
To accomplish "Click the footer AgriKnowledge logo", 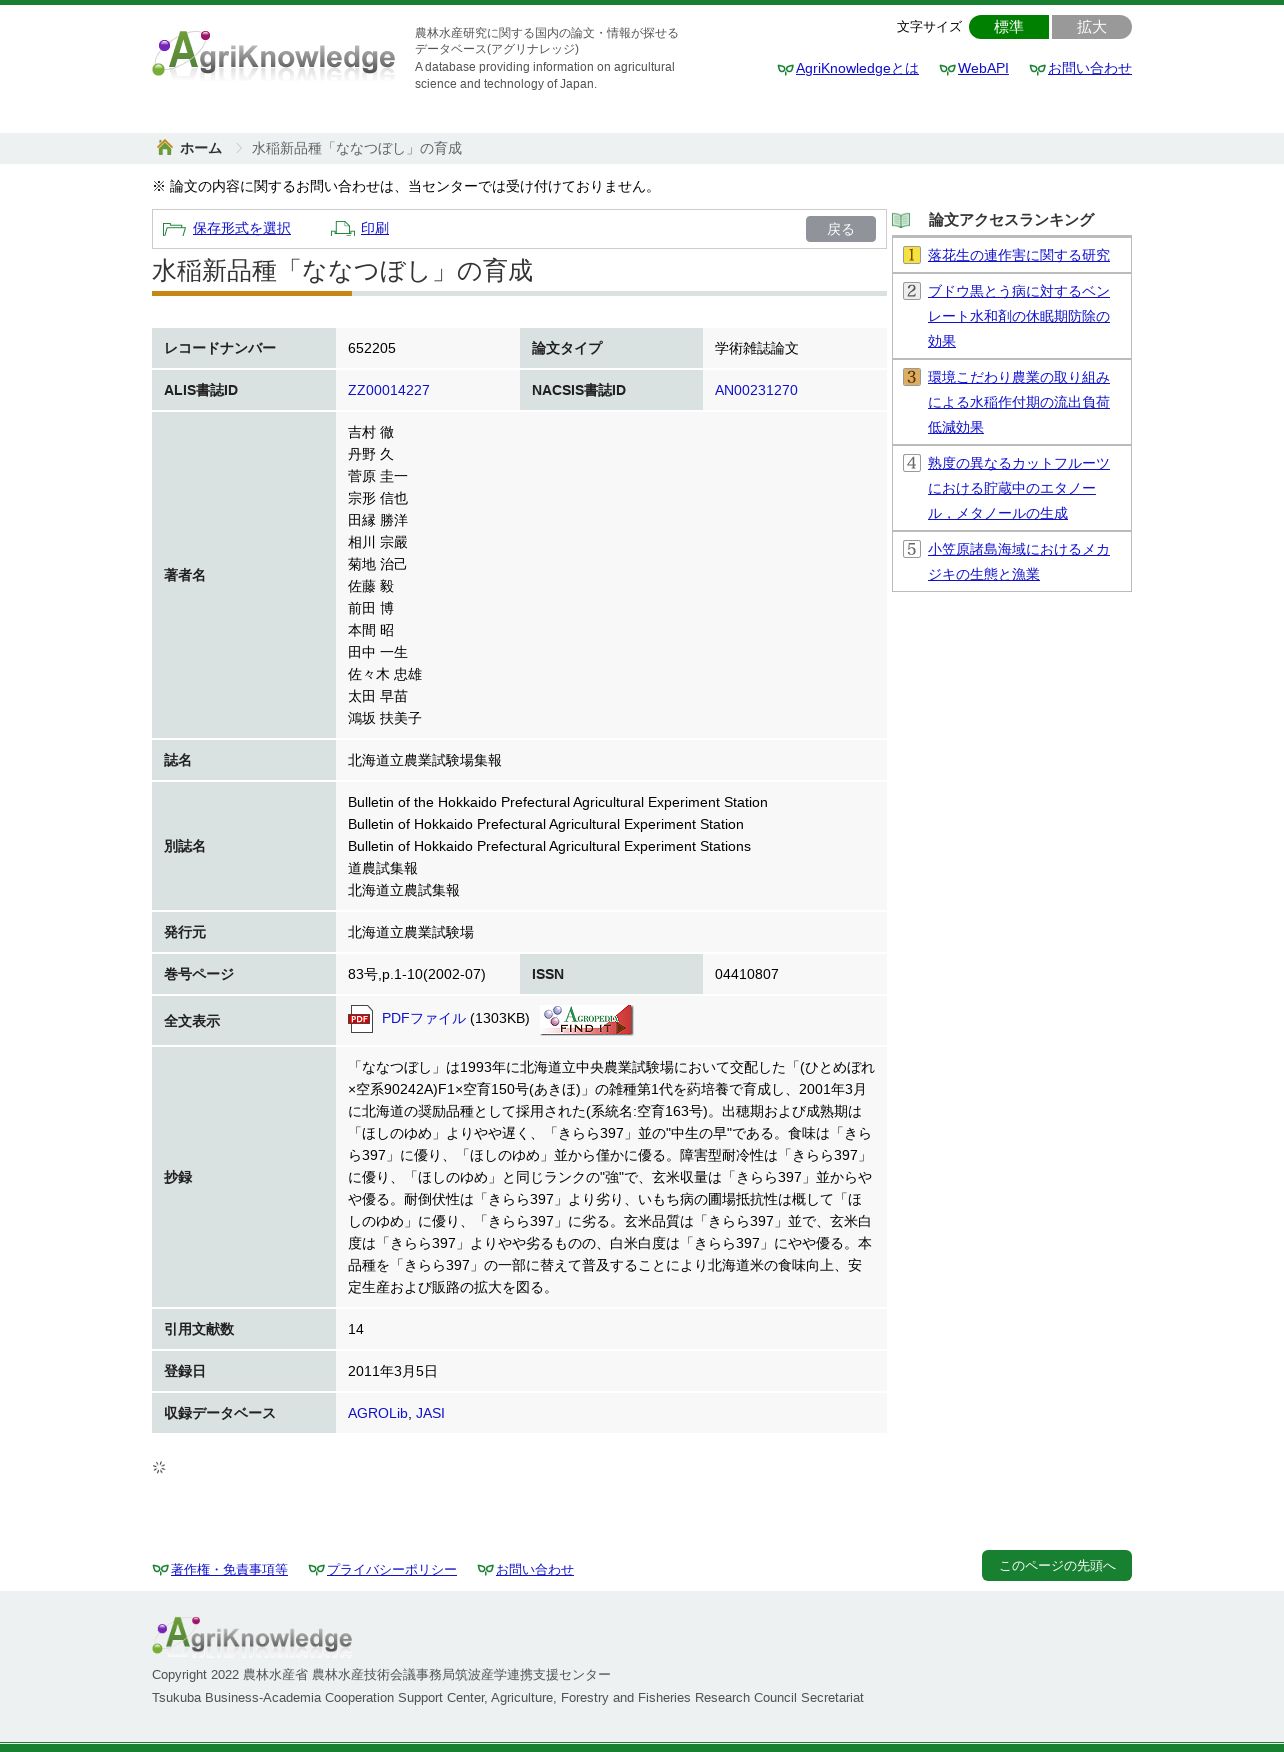I will pyautogui.click(x=252, y=1635).
